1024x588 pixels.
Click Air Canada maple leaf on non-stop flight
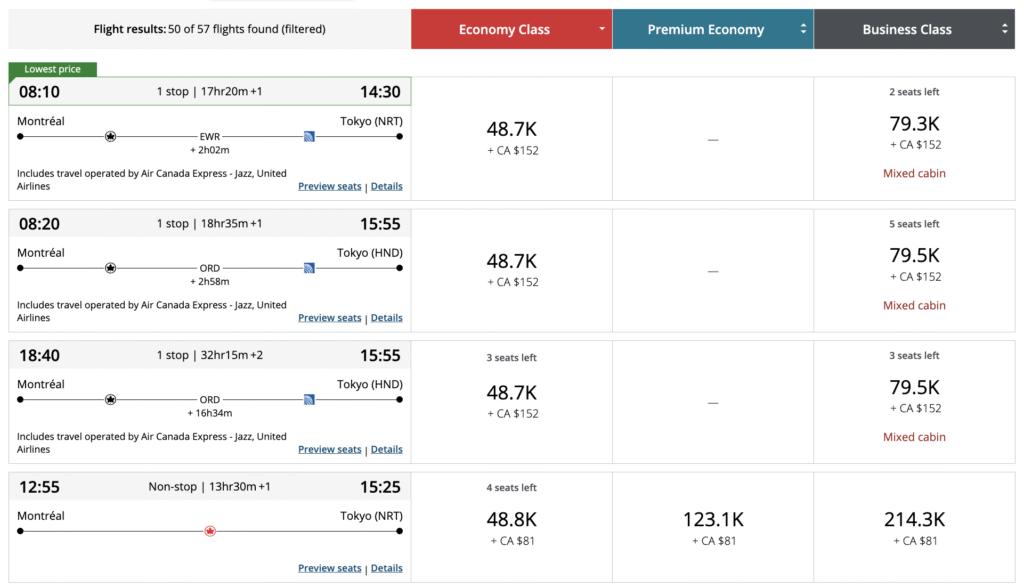[x=210, y=531]
